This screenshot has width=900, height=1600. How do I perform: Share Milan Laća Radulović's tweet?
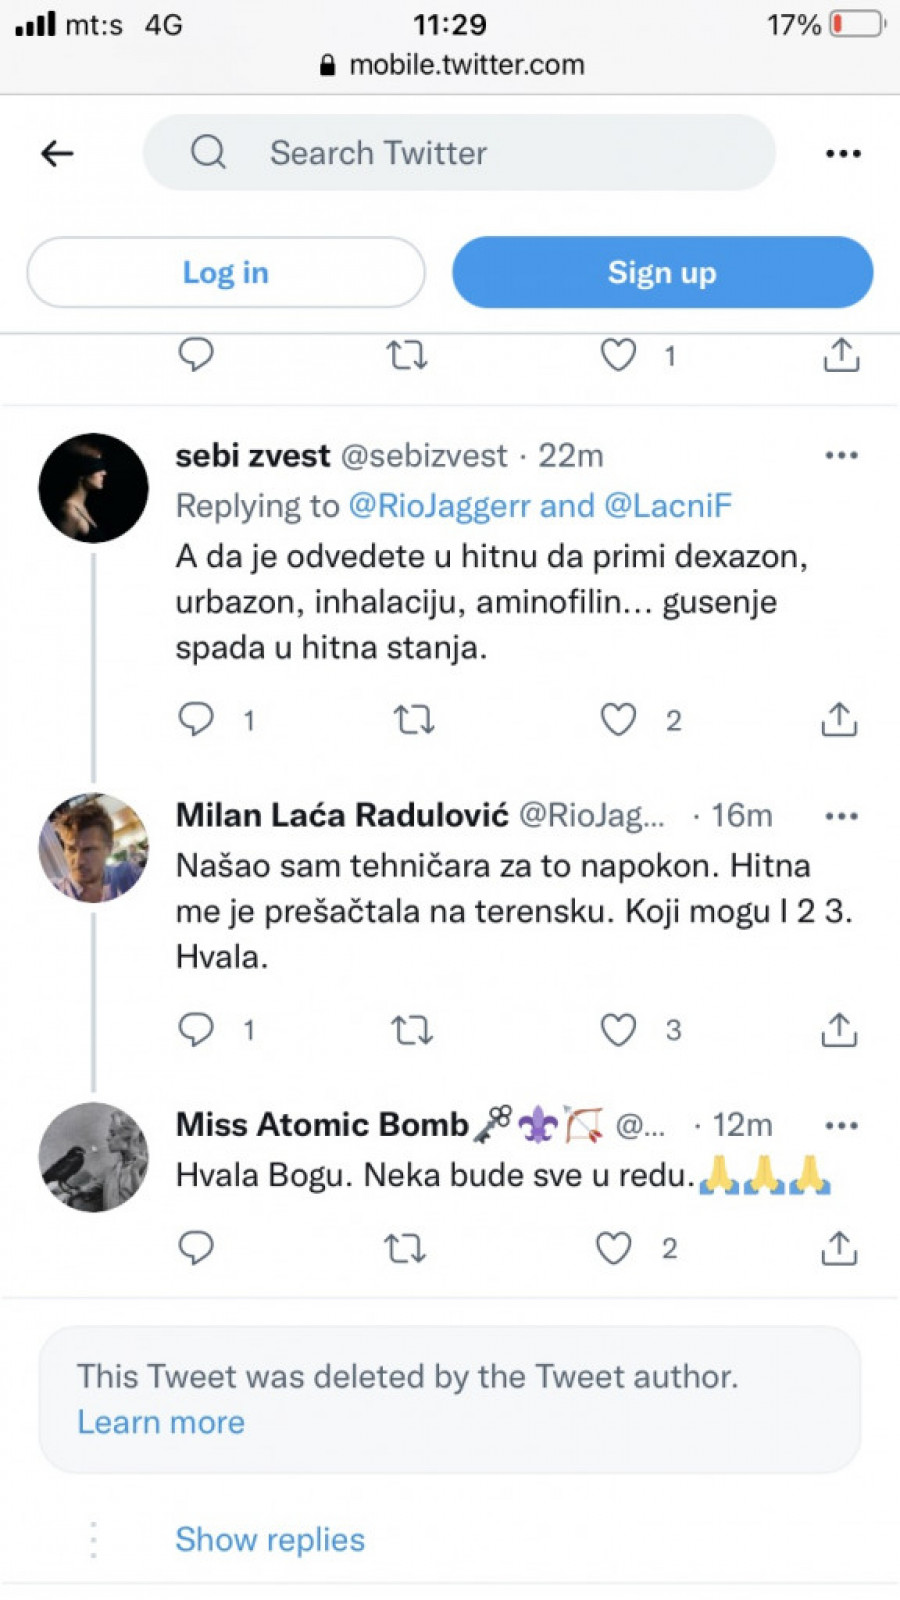[839, 1029]
